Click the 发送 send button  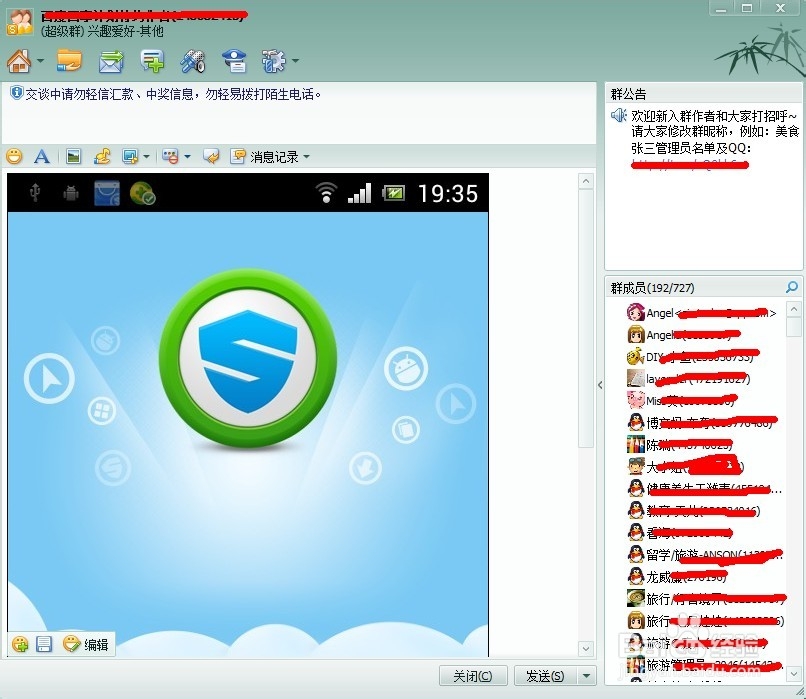(545, 676)
